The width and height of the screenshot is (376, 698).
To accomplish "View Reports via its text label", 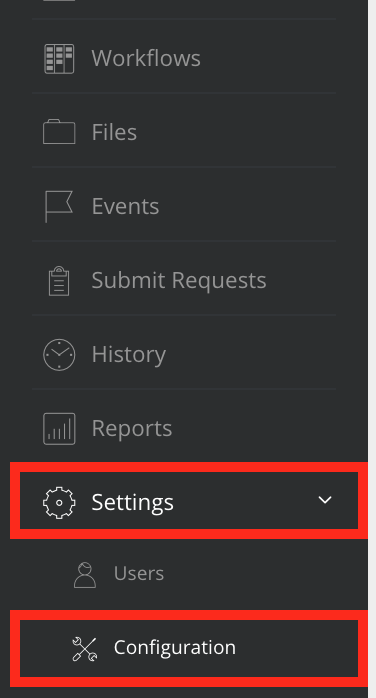I will click(132, 428).
